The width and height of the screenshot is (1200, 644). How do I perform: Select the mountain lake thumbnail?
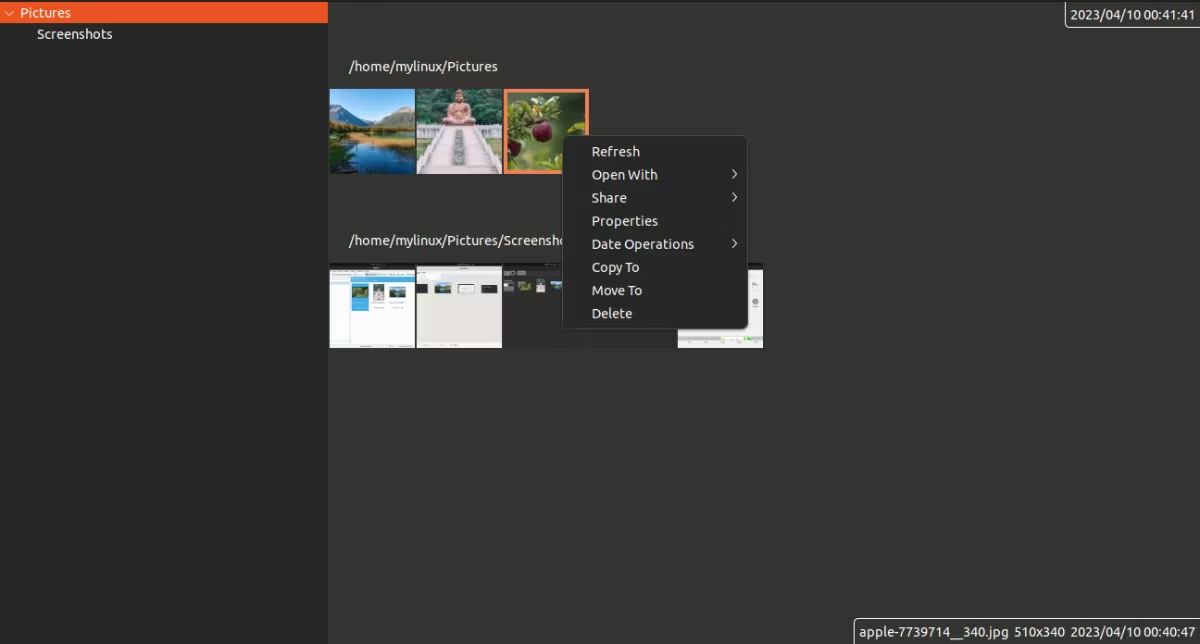pyautogui.click(x=372, y=131)
